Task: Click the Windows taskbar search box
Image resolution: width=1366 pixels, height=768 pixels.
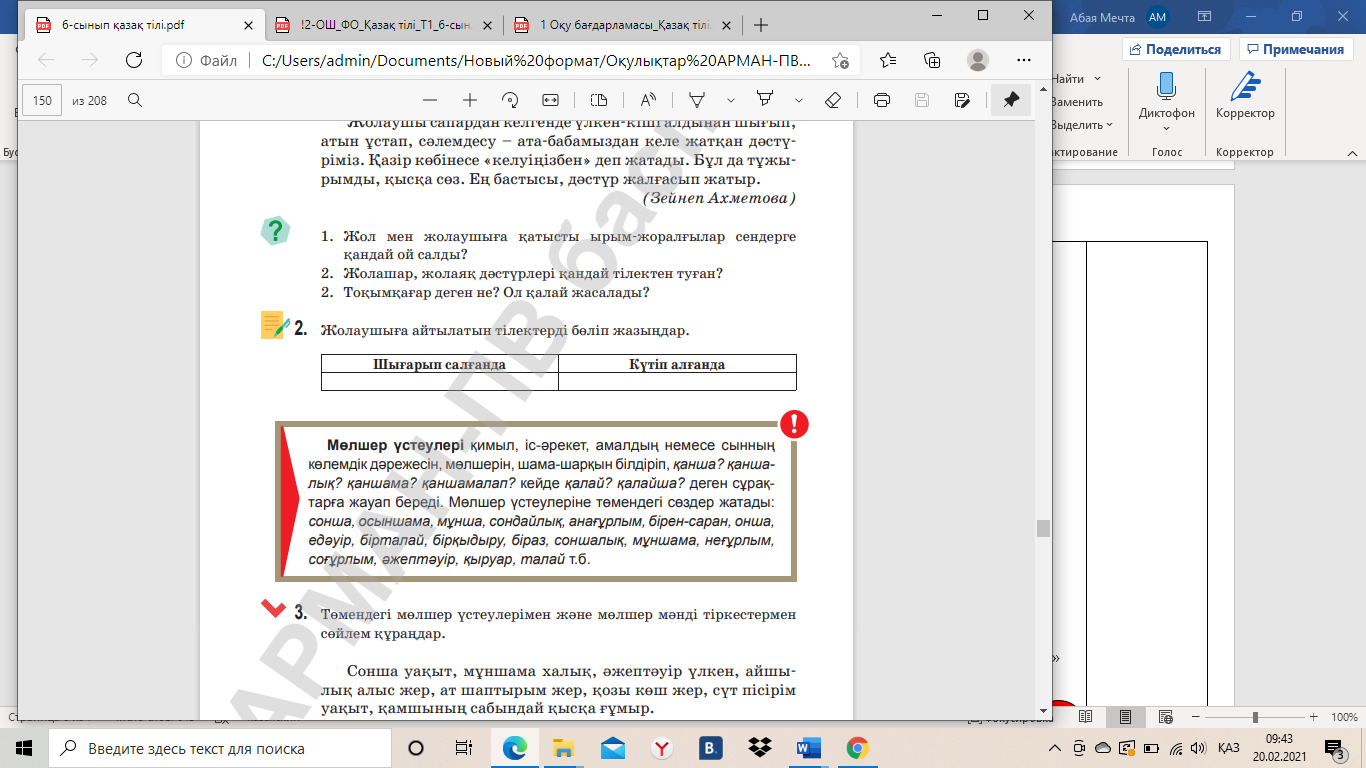Action: click(218, 748)
